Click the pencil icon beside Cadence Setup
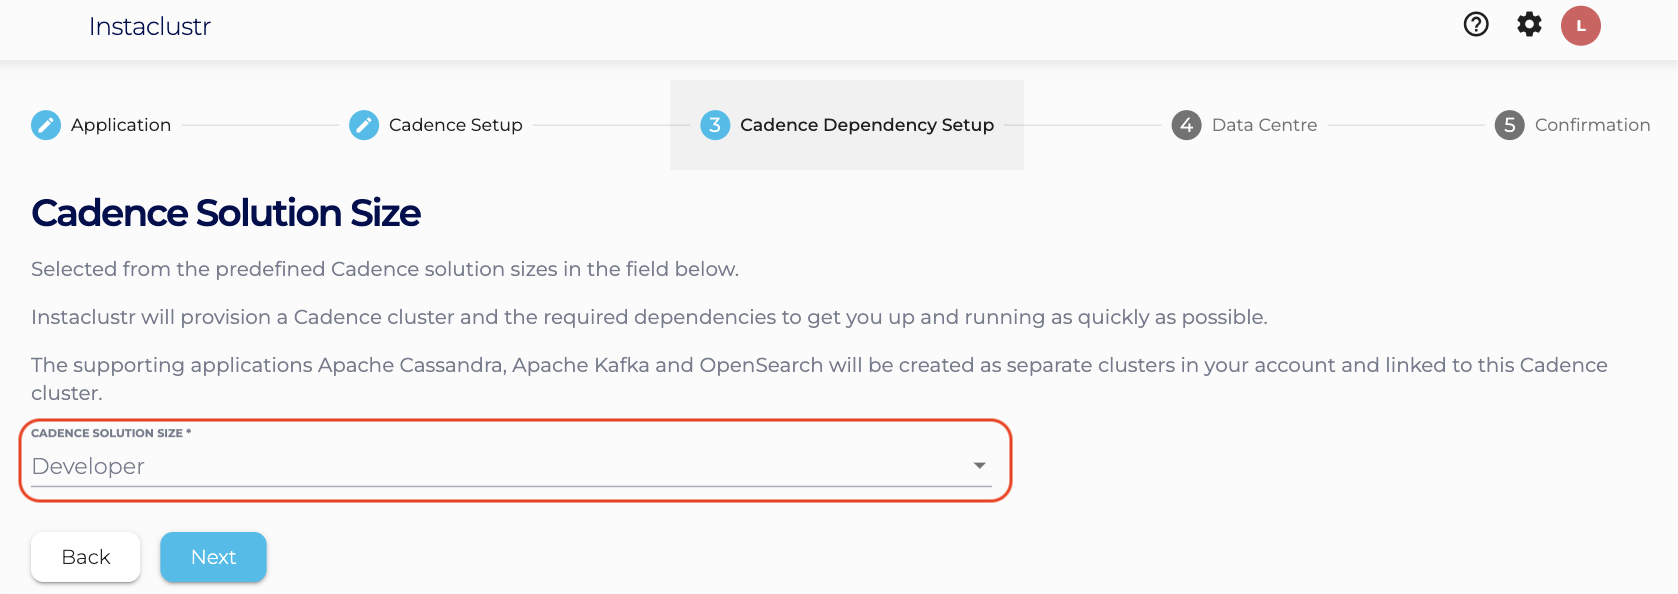 (x=364, y=125)
